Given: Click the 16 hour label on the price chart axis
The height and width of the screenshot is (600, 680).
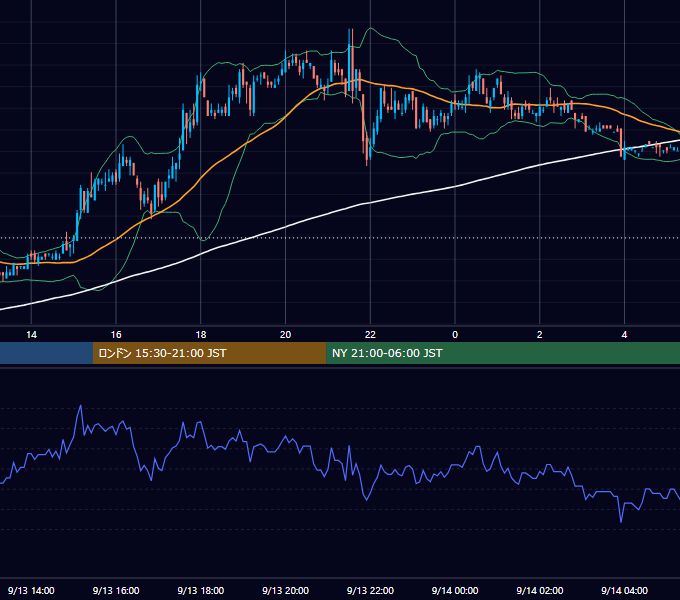Looking at the screenshot, I should click(116, 335).
